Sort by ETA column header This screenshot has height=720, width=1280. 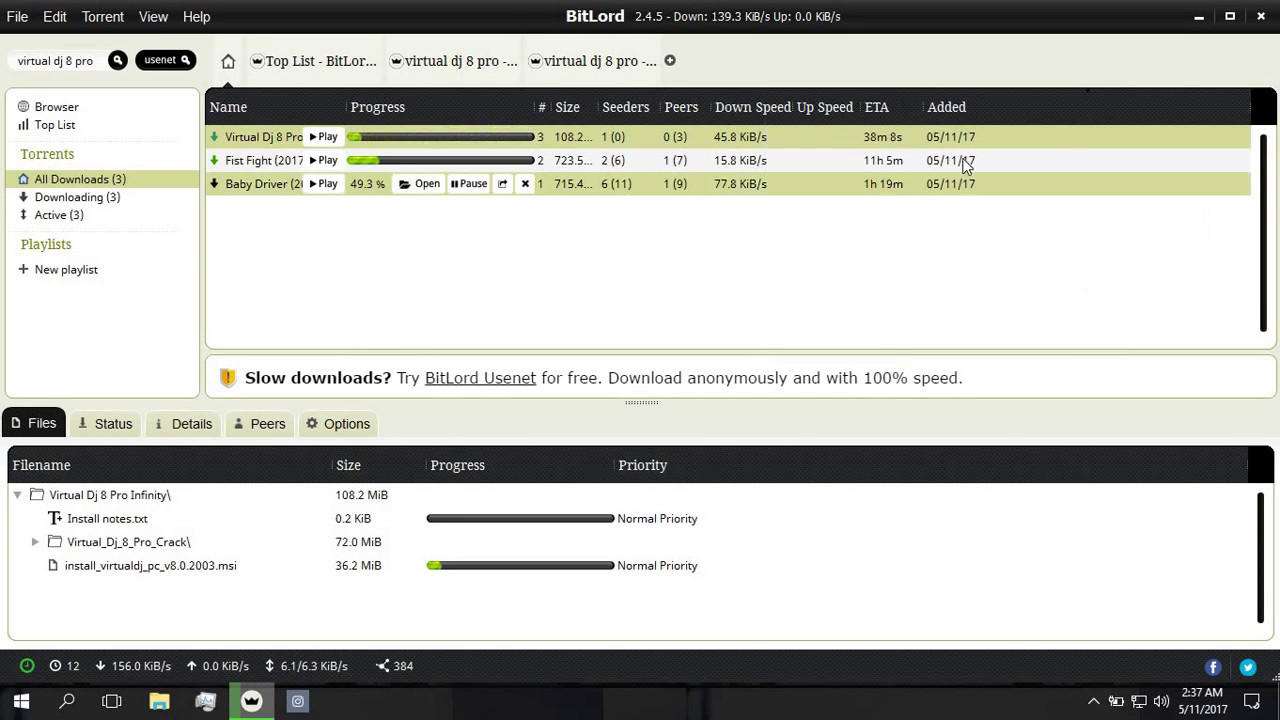pyautogui.click(x=877, y=107)
